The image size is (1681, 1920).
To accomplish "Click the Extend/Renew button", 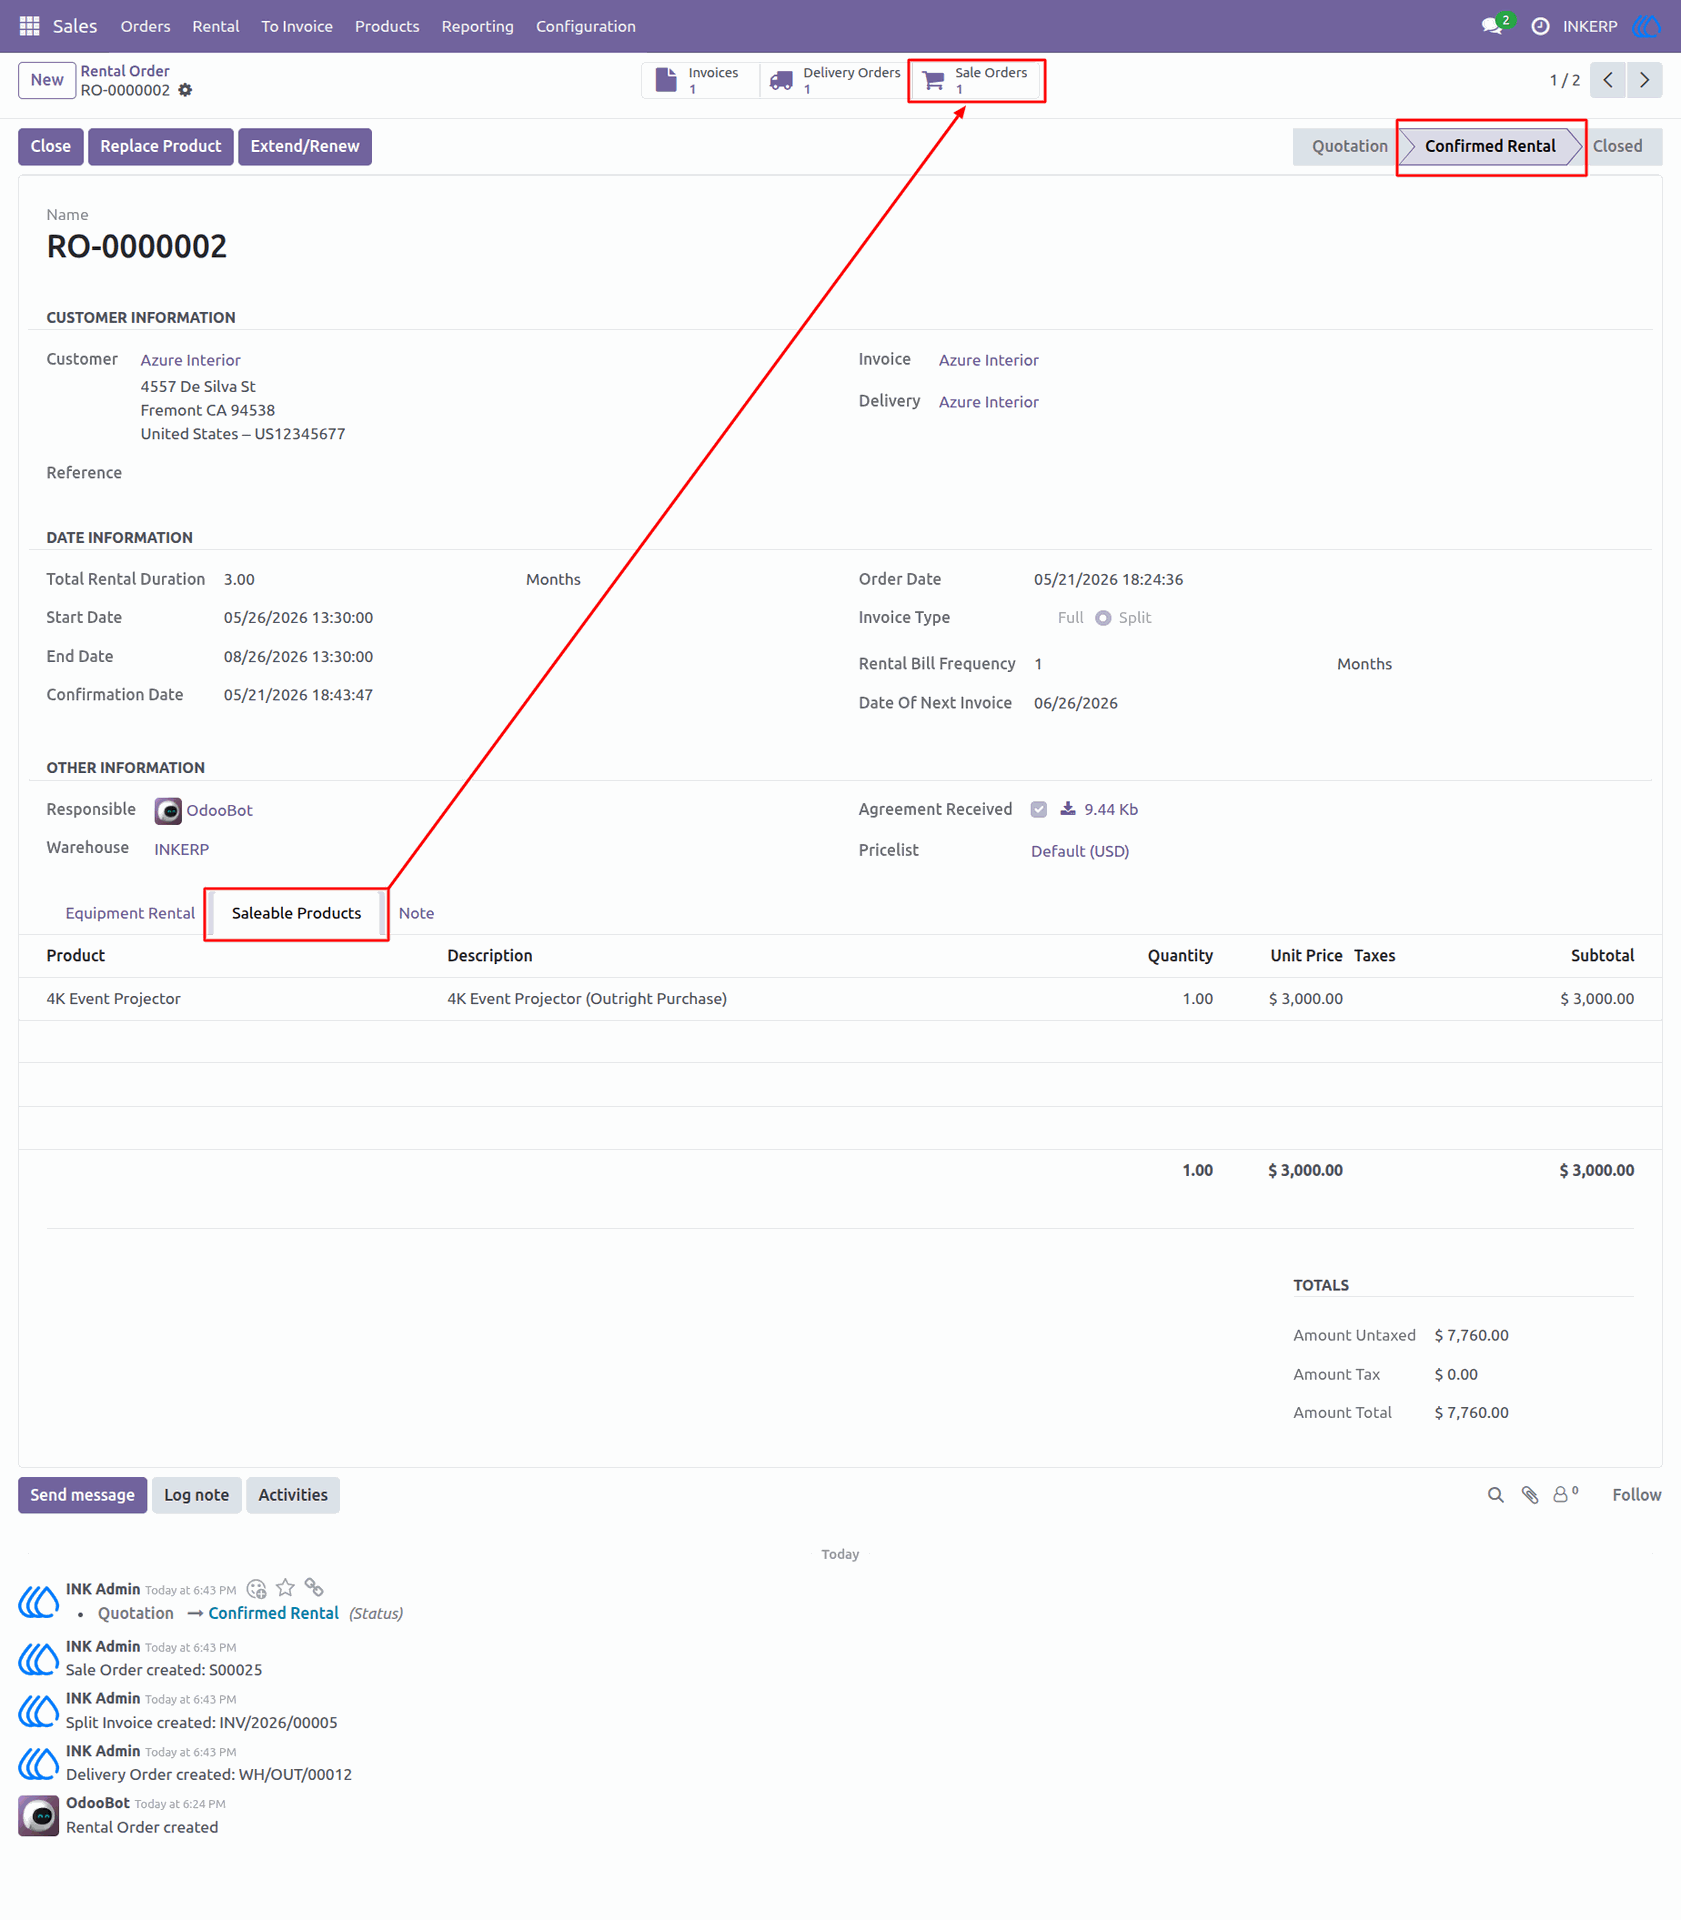I will coord(305,146).
